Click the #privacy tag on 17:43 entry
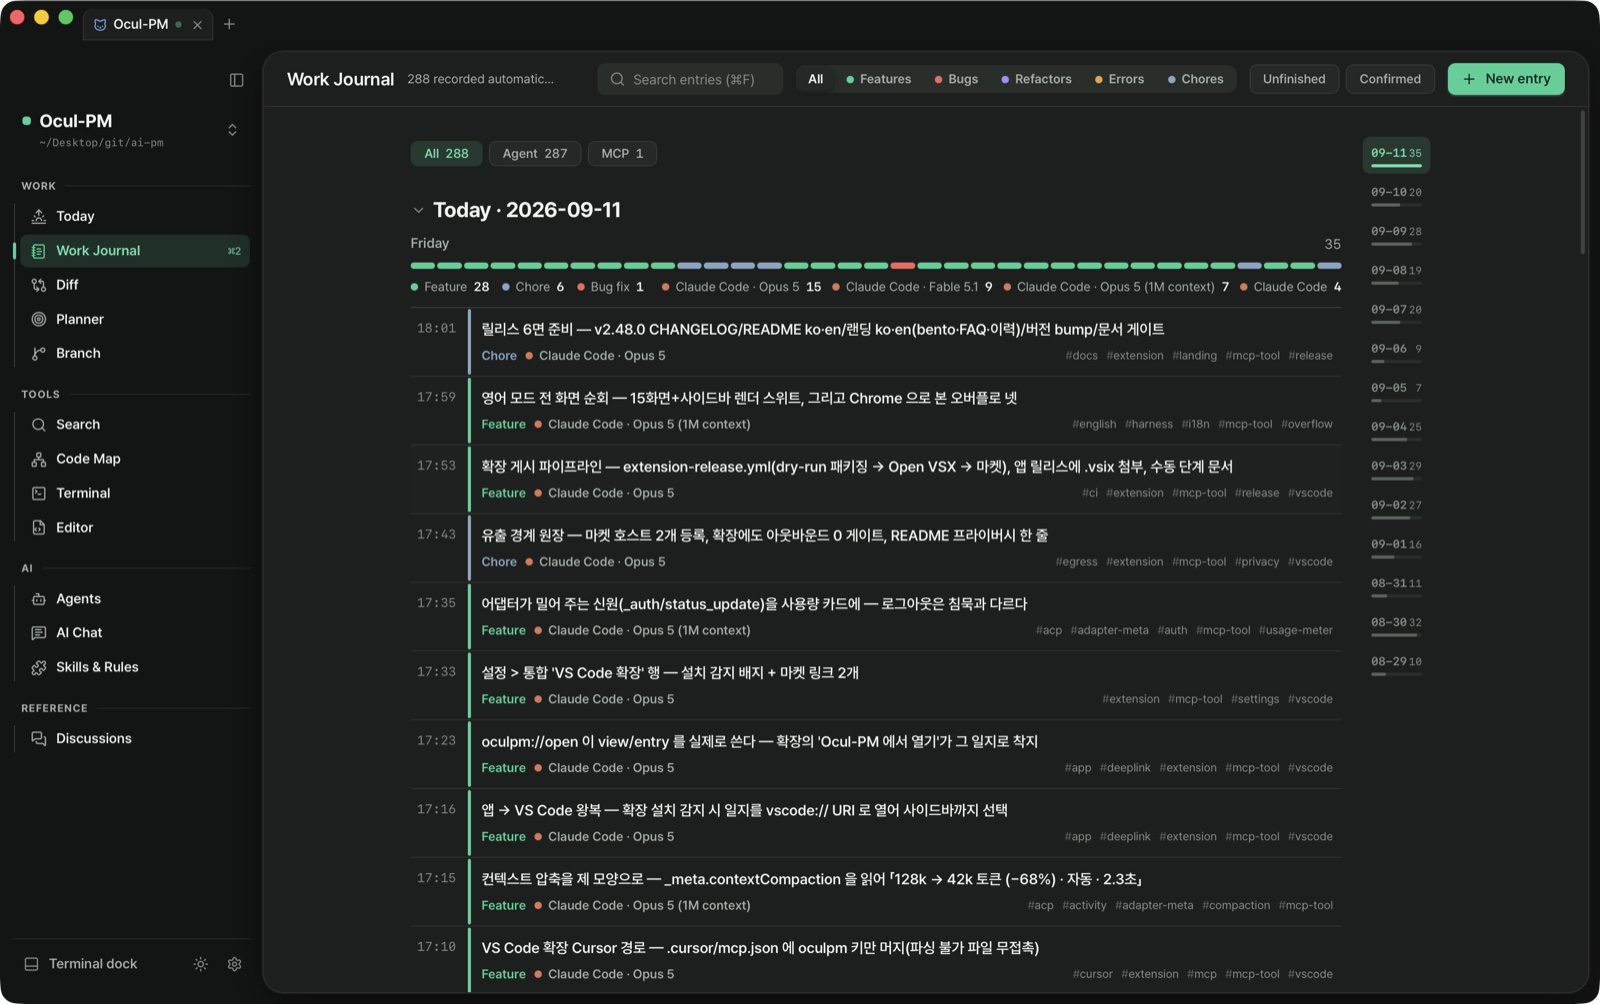Image resolution: width=1600 pixels, height=1004 pixels. 1257,562
